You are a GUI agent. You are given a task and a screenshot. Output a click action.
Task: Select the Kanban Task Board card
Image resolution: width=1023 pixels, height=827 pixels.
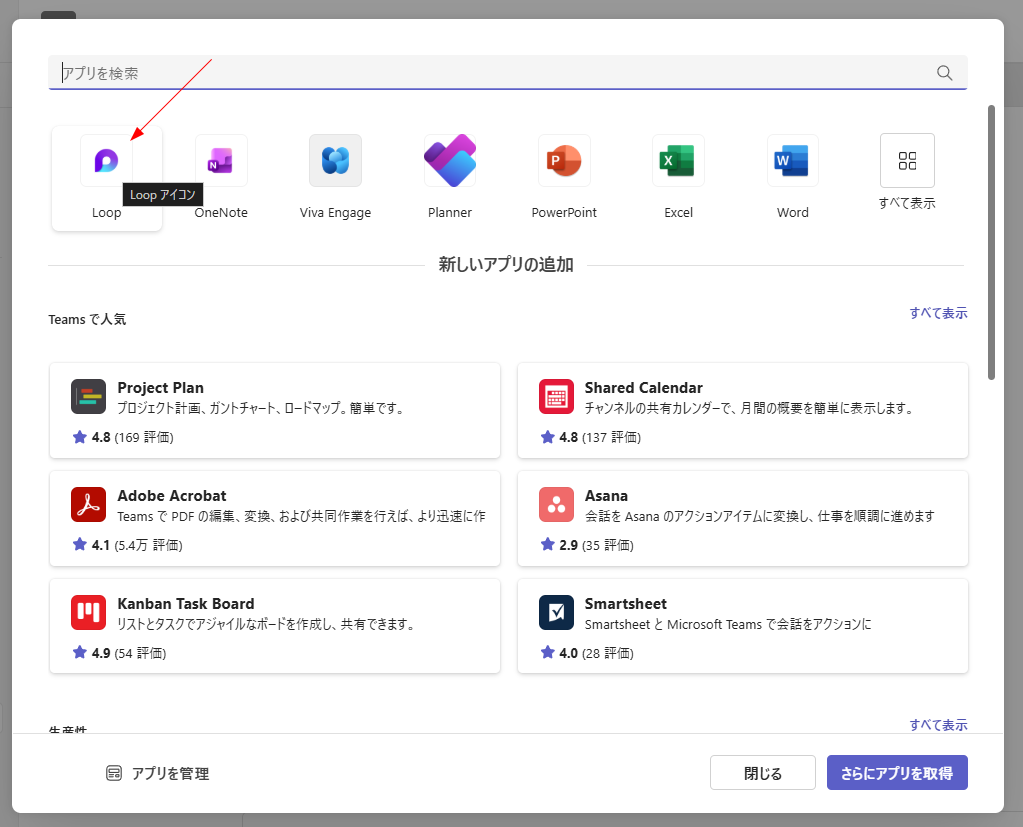pyautogui.click(x=275, y=626)
